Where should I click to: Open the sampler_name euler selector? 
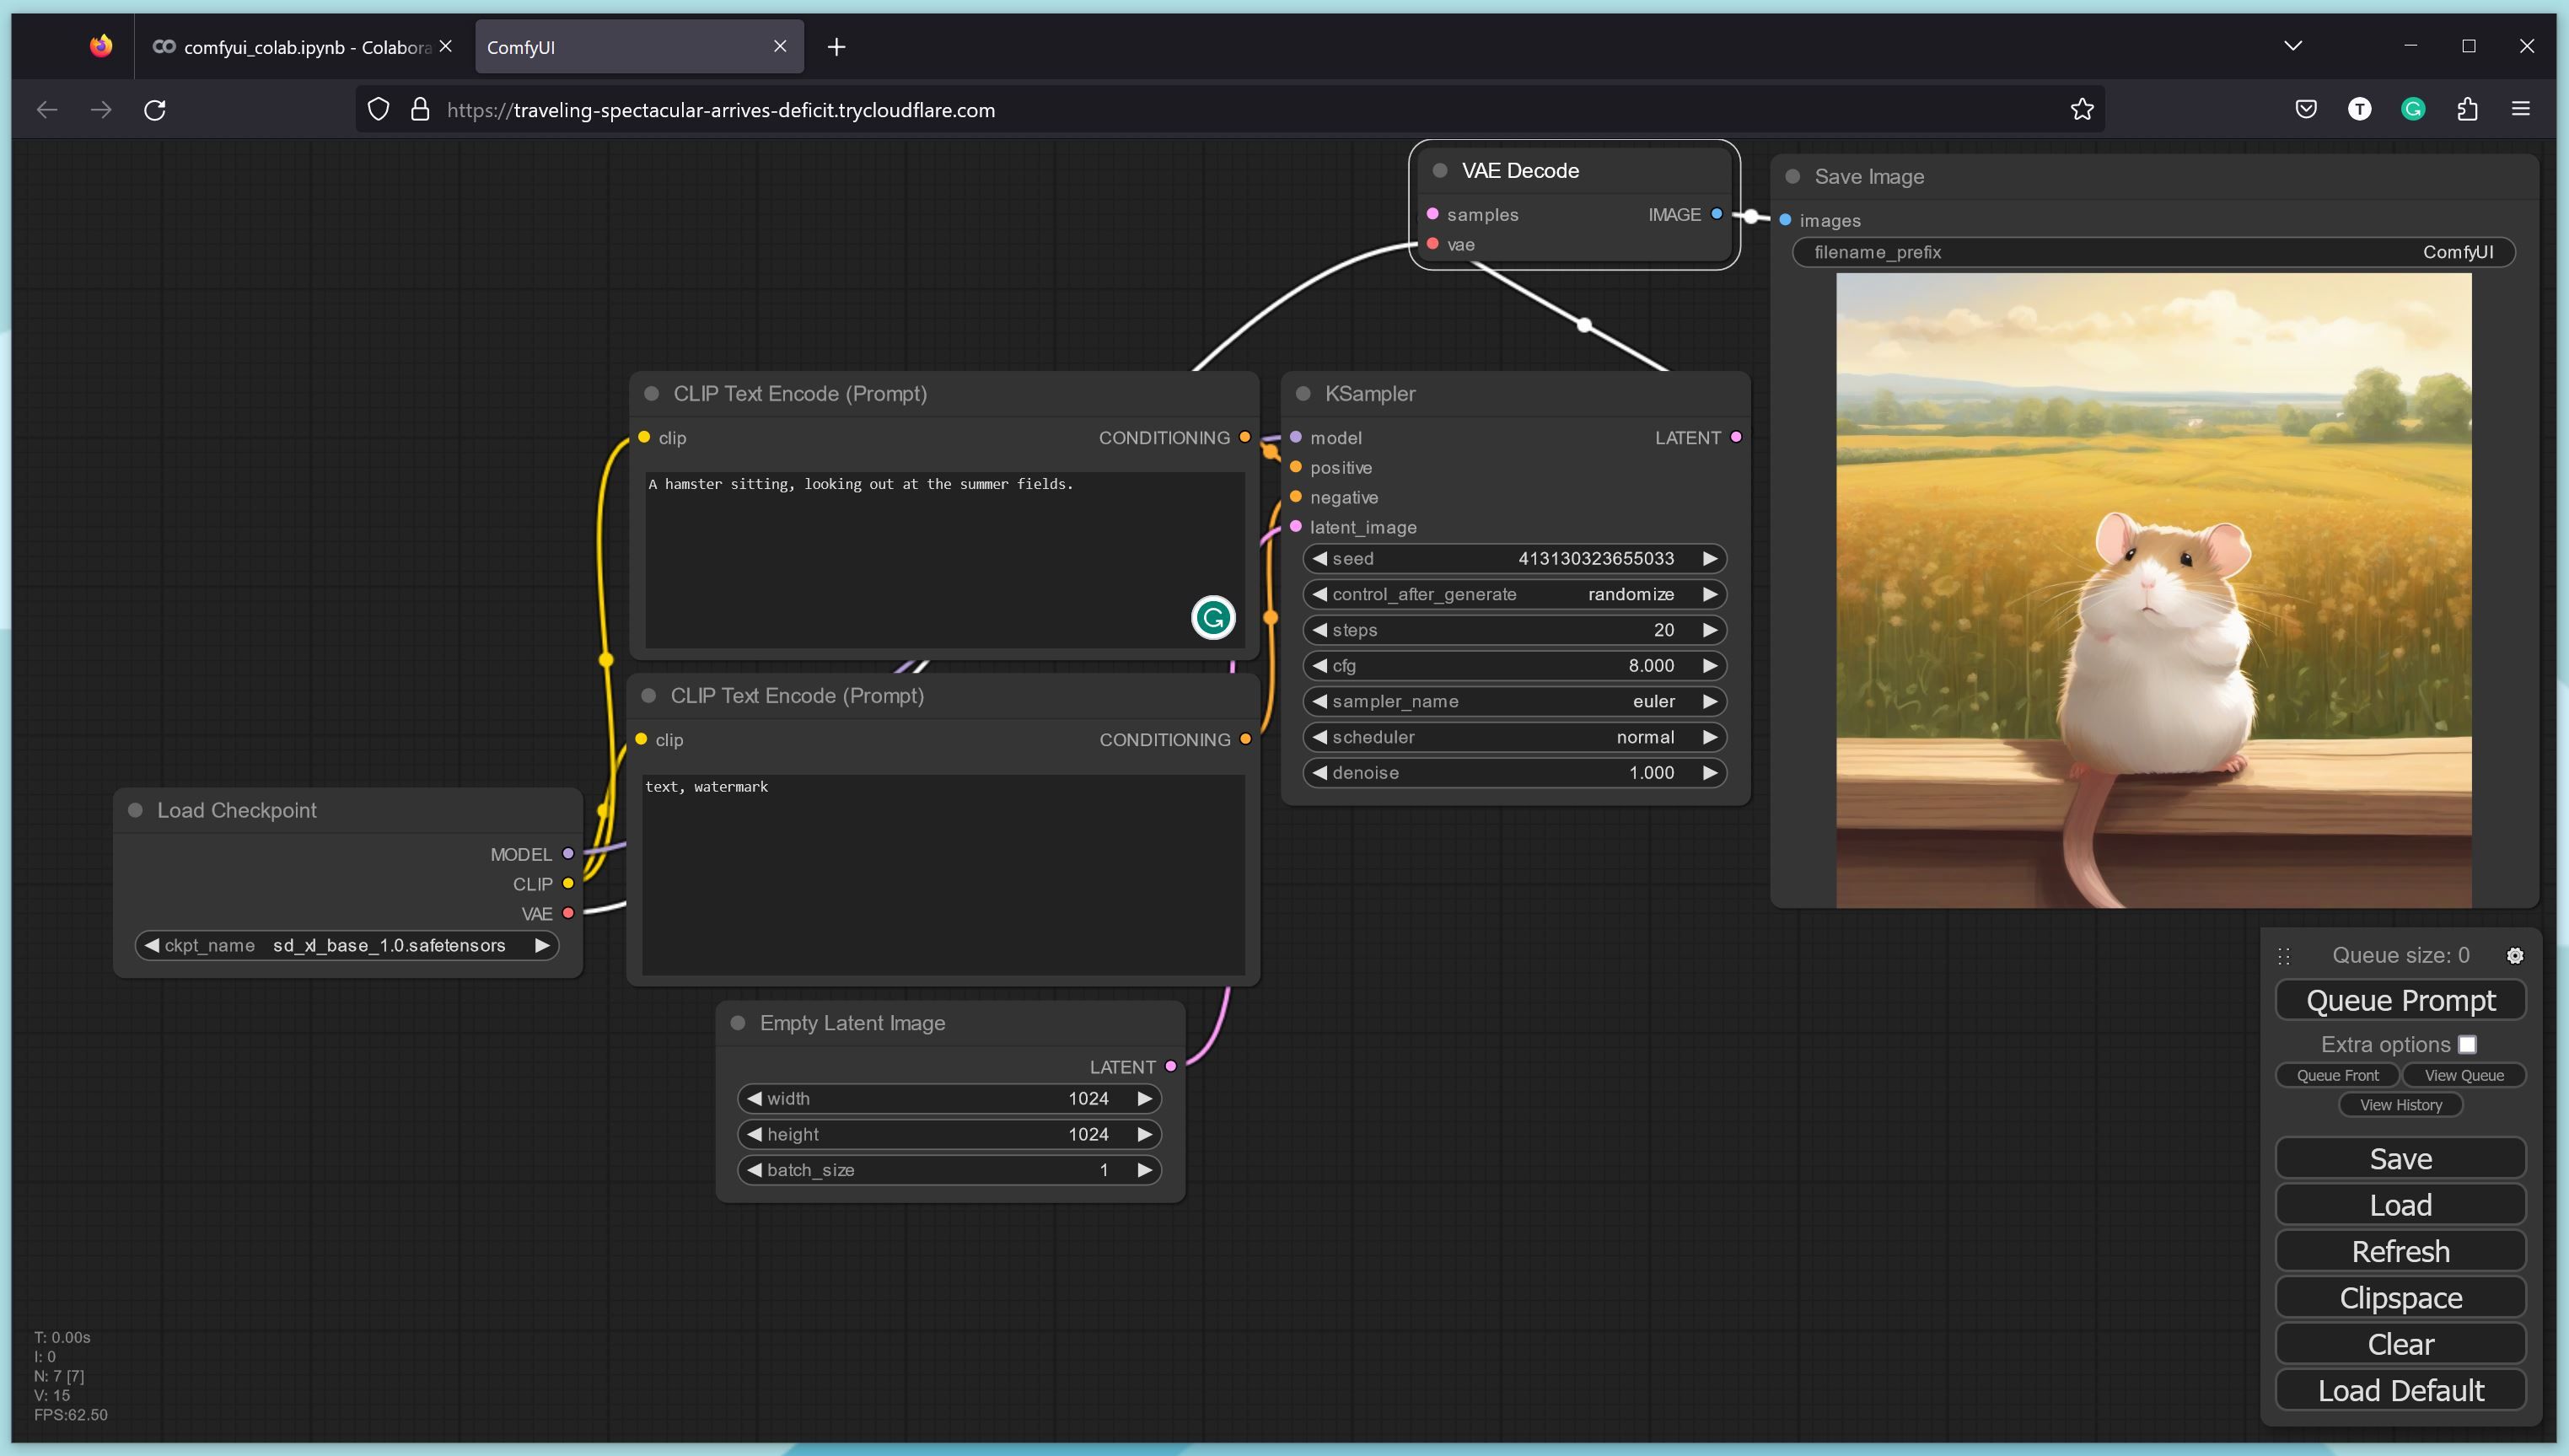[x=1514, y=701]
